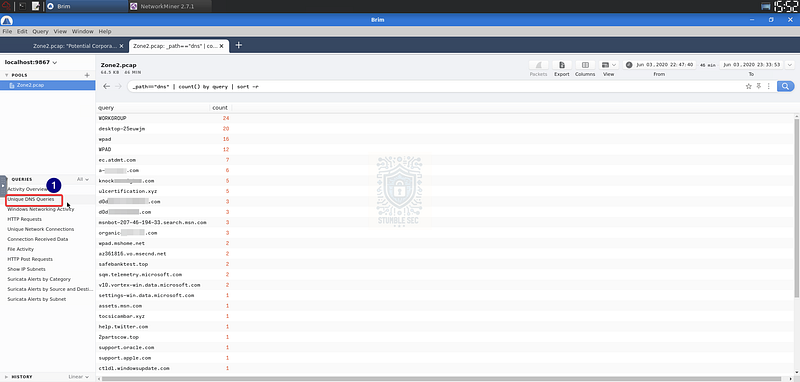Click the left sidebar collapse handle

(x=3, y=186)
